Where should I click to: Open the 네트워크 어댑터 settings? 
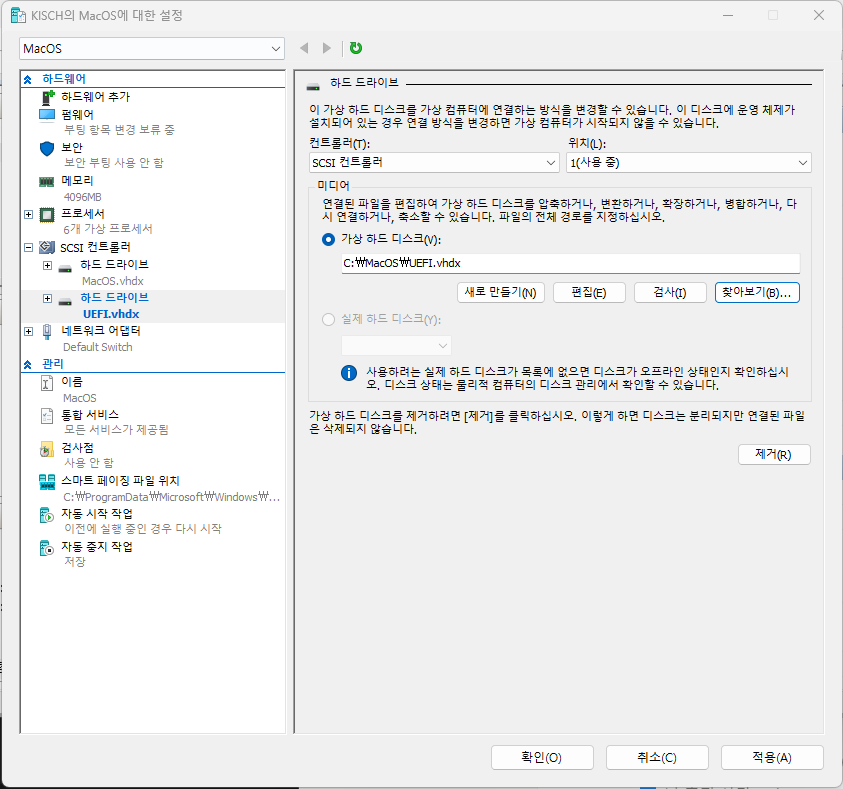(102, 330)
